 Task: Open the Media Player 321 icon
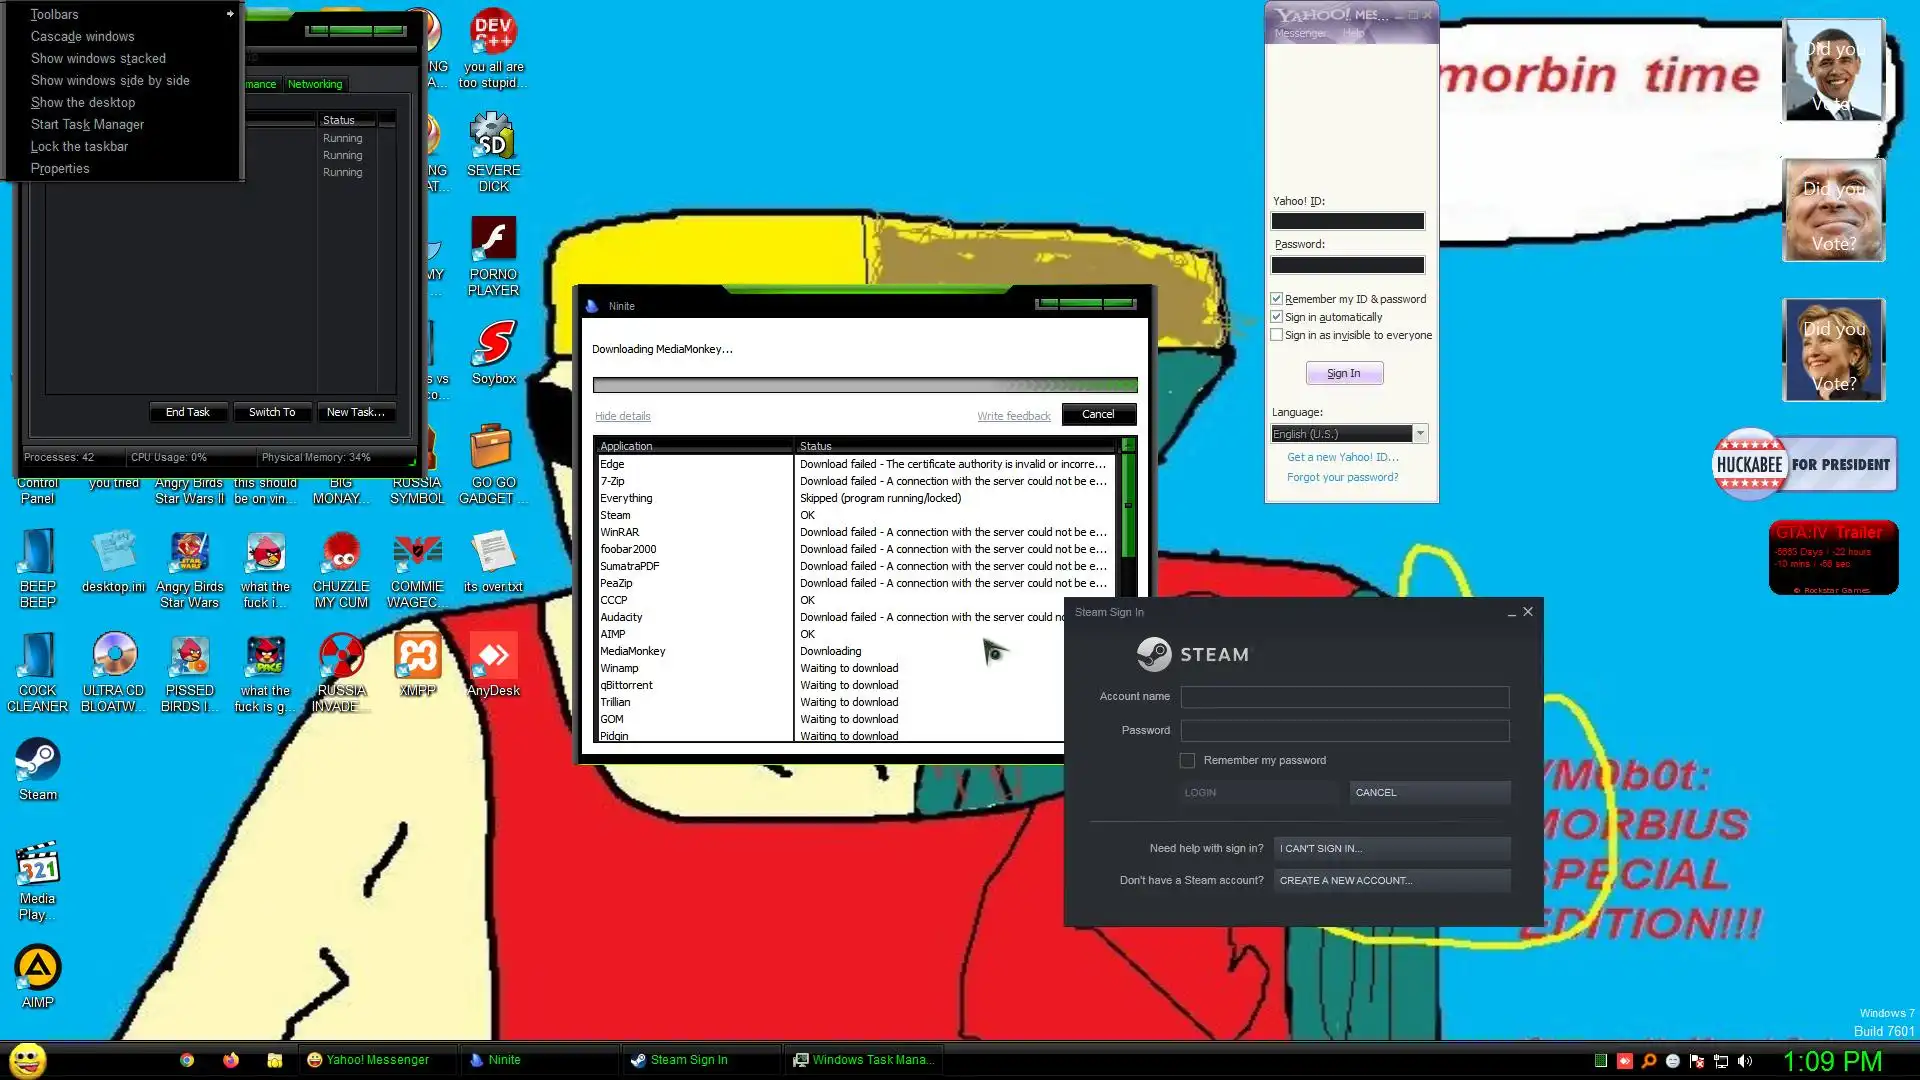(38, 866)
